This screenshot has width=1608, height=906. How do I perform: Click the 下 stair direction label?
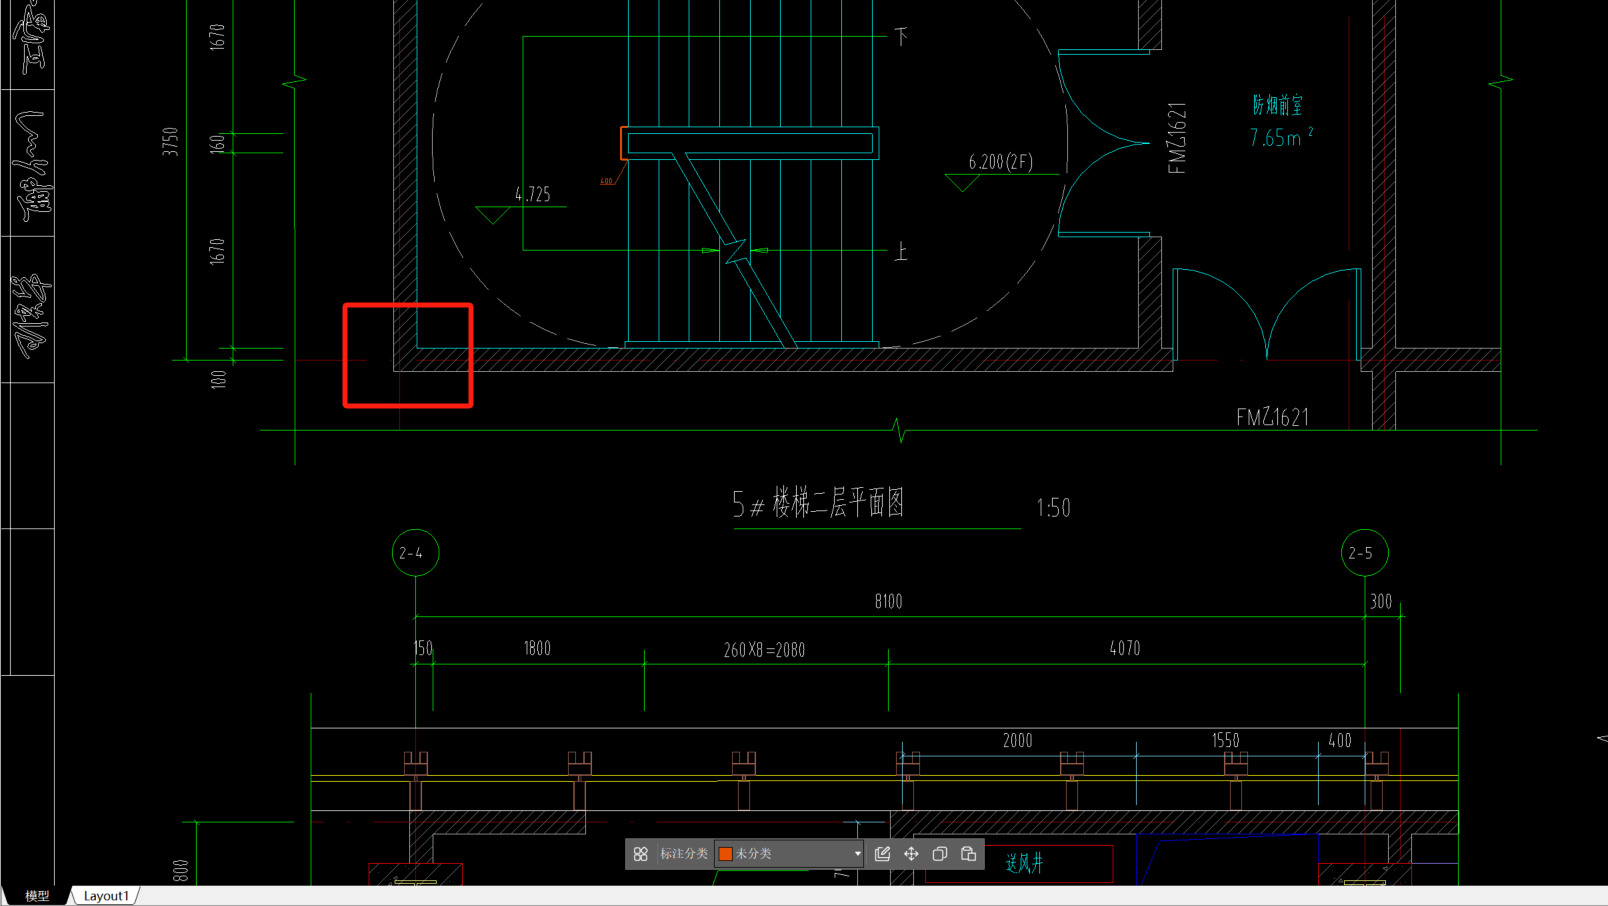click(901, 36)
